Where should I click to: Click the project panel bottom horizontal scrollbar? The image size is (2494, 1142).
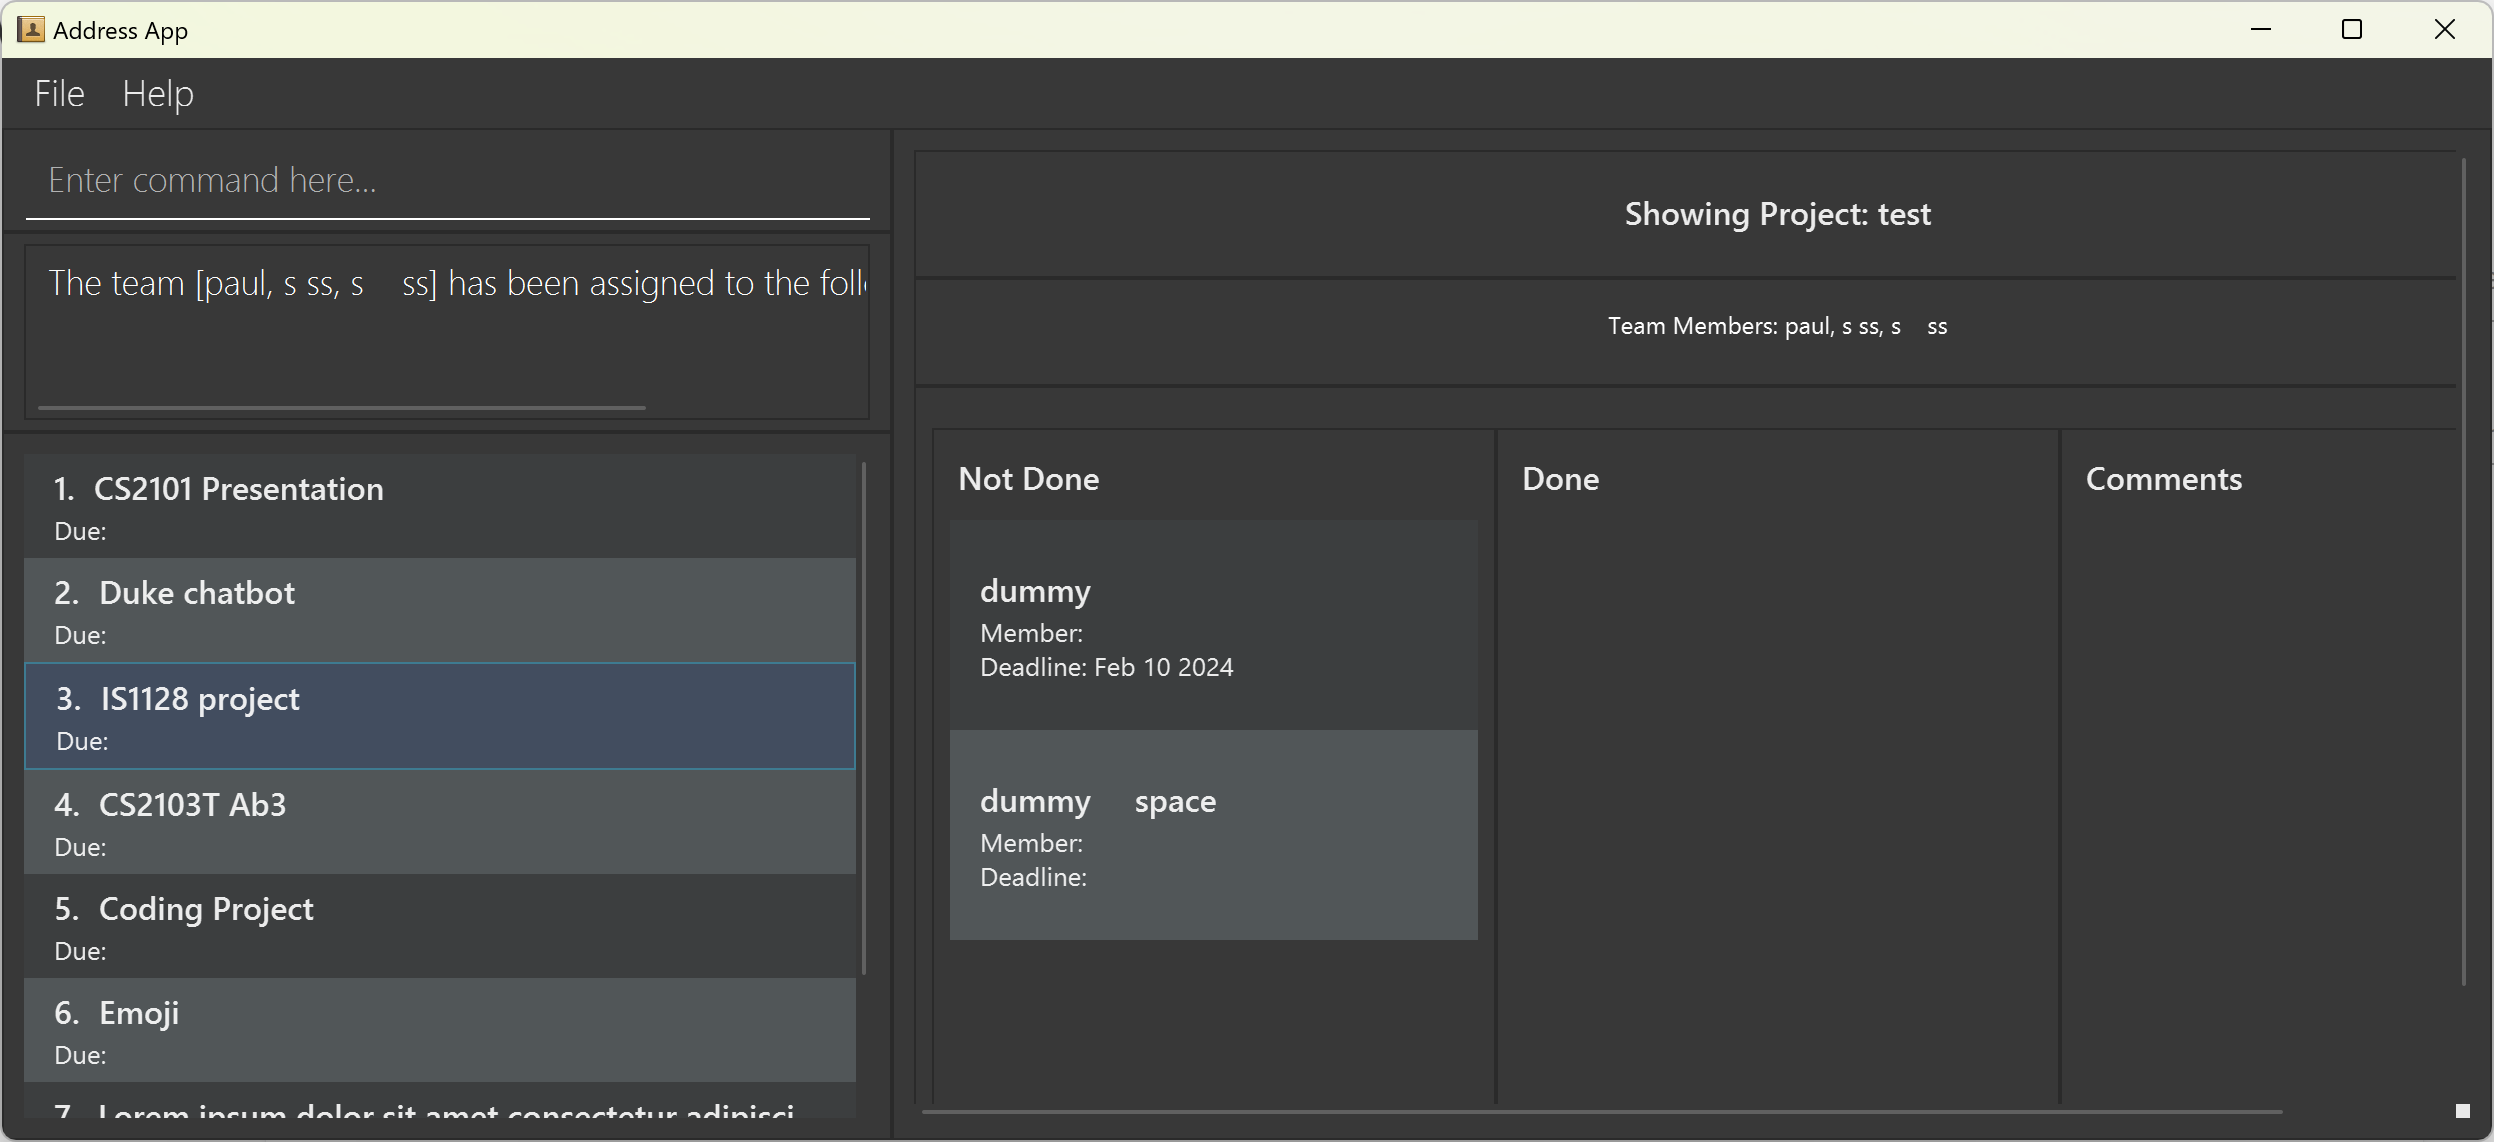1600,1111
